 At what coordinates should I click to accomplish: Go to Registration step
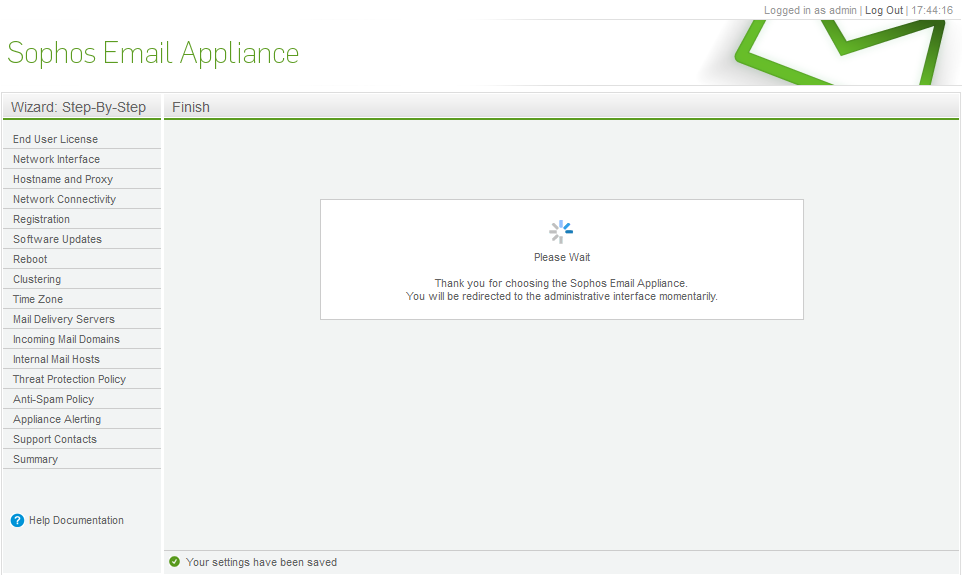42,219
